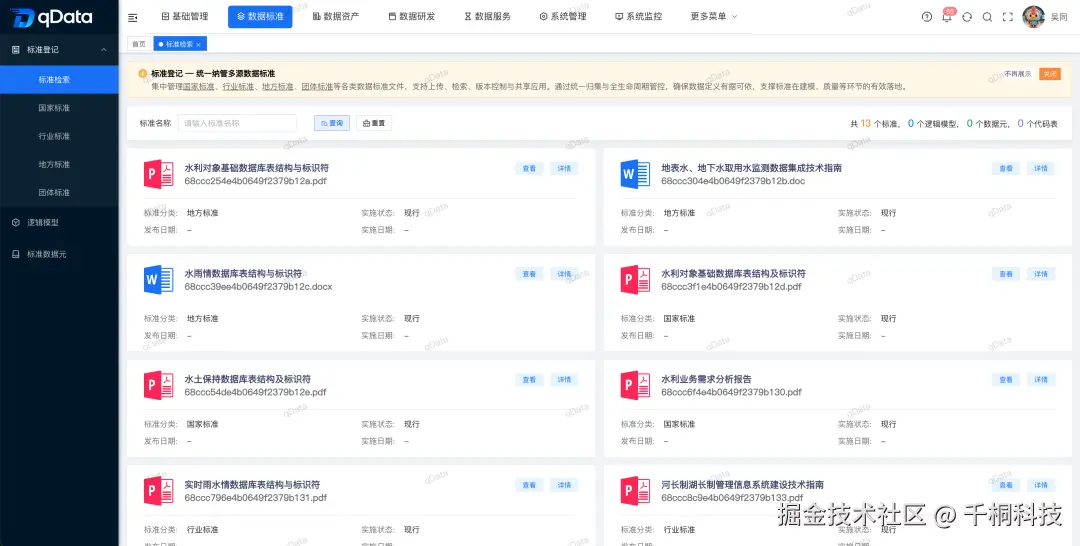This screenshot has height=546, width=1080.
Task: Focus the 标准名称 input field
Action: [237, 123]
